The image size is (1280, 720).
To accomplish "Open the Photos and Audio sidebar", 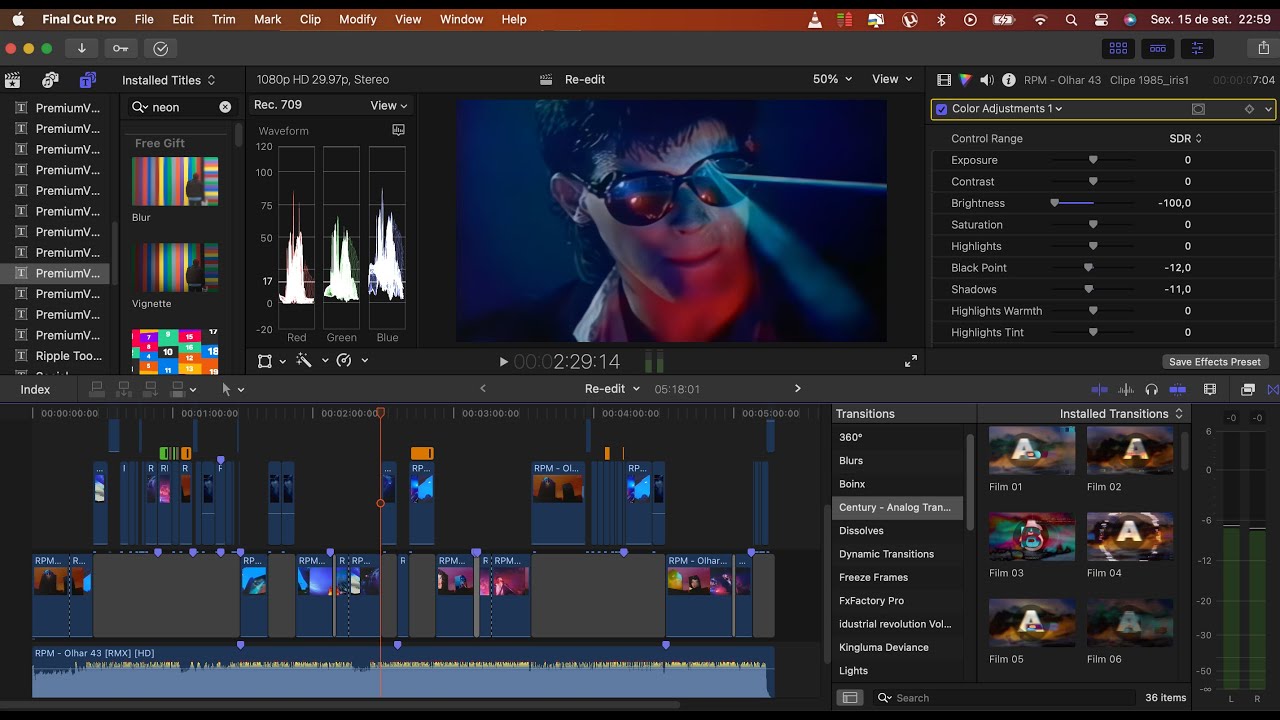I will [50, 80].
